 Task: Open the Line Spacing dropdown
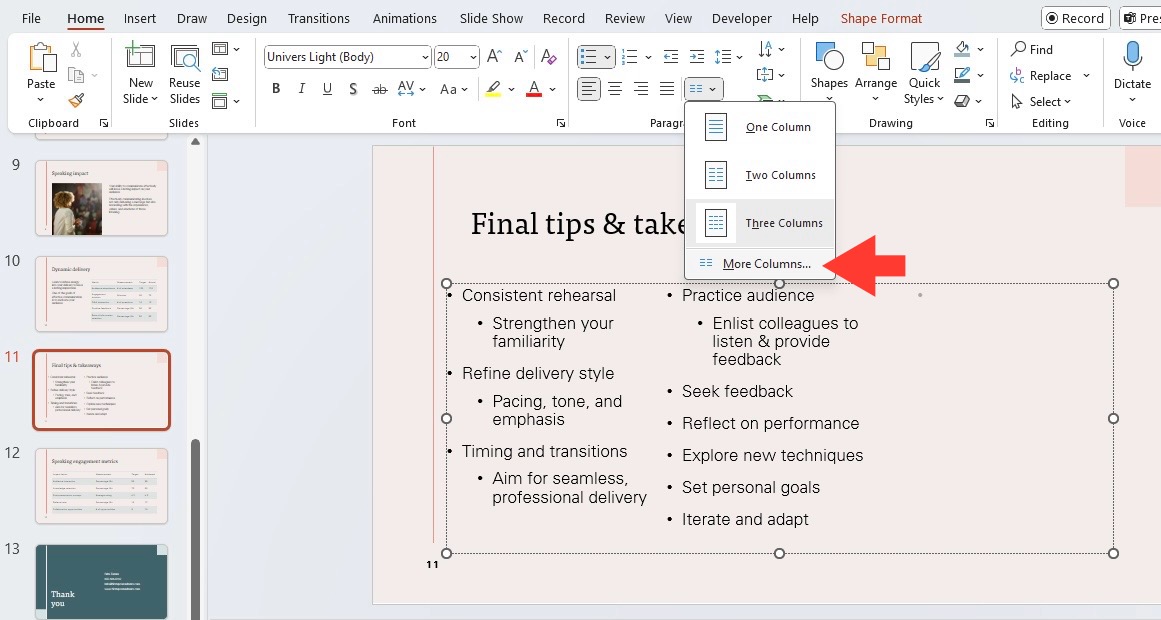[x=728, y=56]
